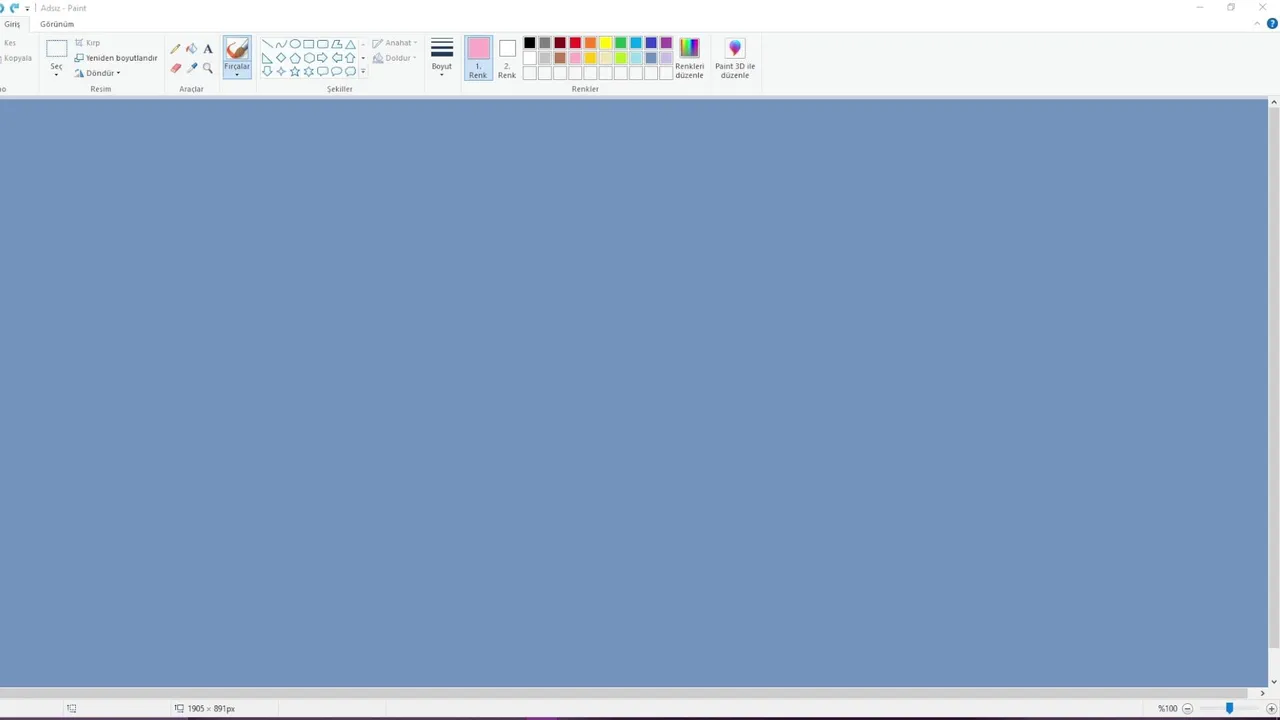
Task: Choose the Right triangle shape
Action: [267, 58]
